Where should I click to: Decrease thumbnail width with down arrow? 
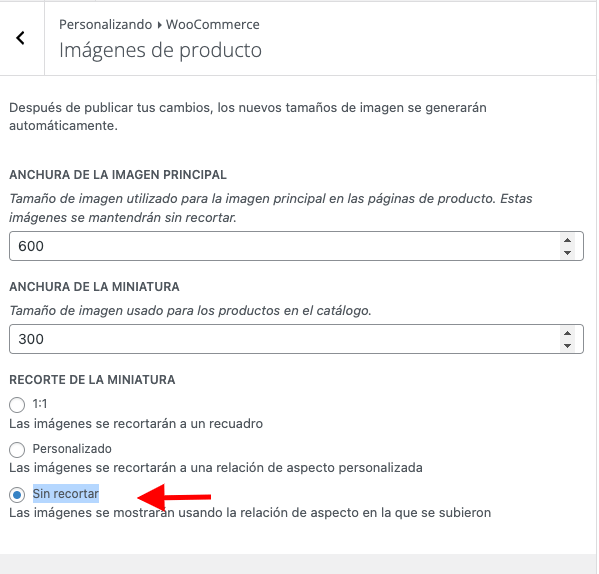(x=567, y=346)
